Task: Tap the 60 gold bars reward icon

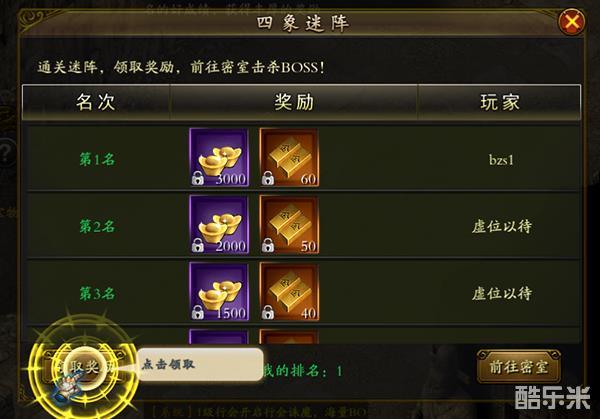Action: point(289,157)
